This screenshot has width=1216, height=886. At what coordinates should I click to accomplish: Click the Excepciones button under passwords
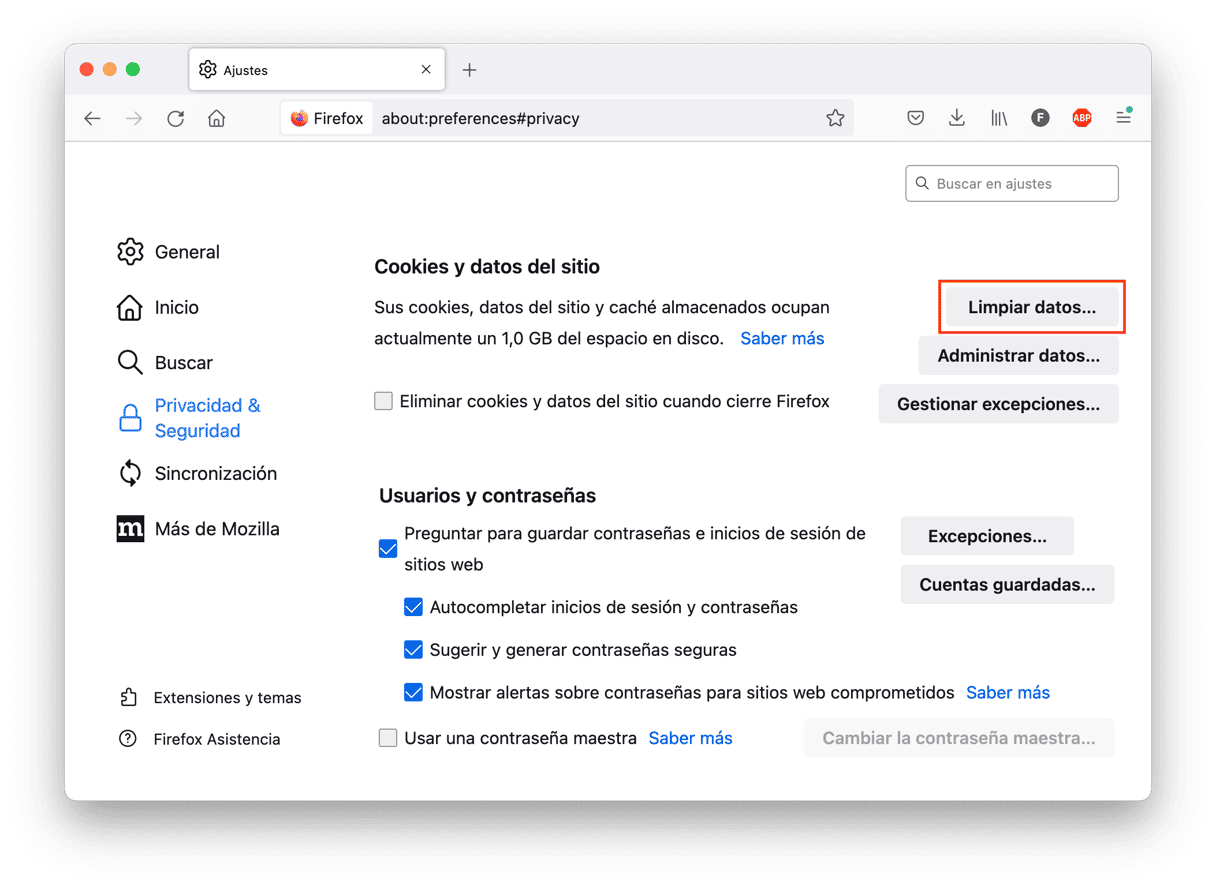pyautogui.click(x=987, y=536)
